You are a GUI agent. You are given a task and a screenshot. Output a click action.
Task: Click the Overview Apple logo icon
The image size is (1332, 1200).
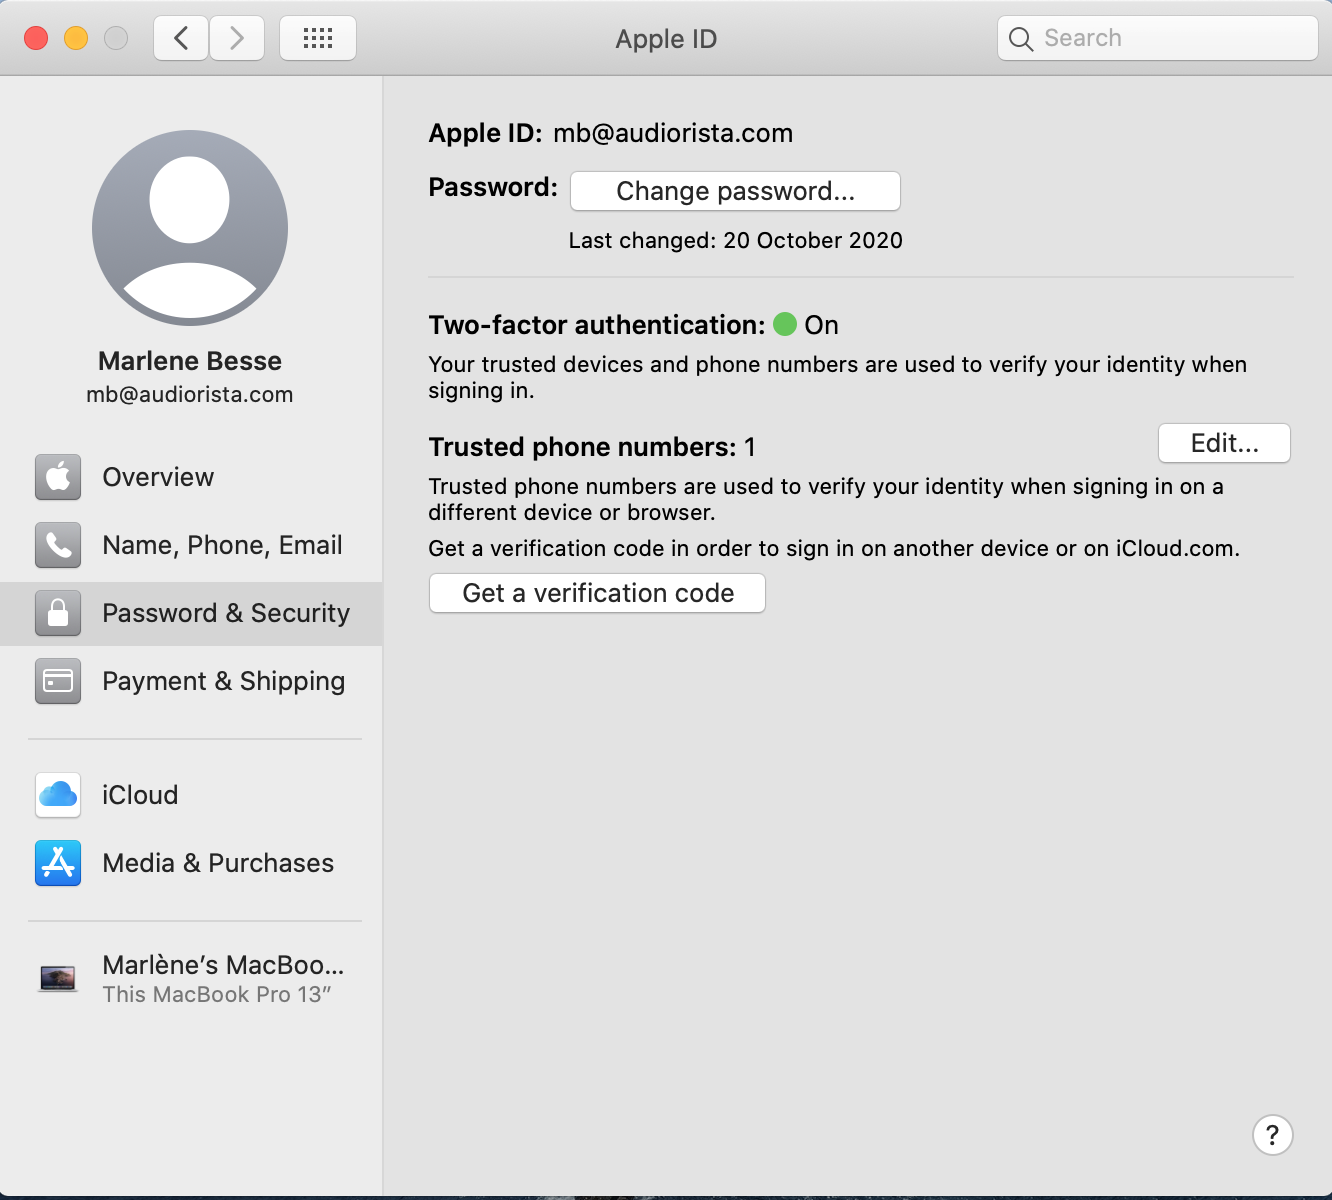coord(58,477)
